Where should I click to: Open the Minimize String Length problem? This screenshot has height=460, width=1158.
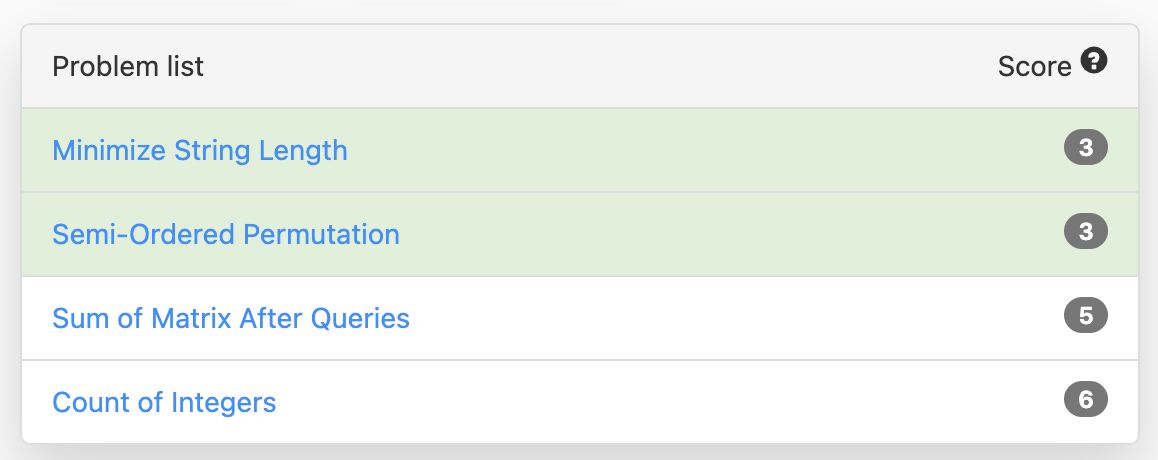(x=199, y=151)
